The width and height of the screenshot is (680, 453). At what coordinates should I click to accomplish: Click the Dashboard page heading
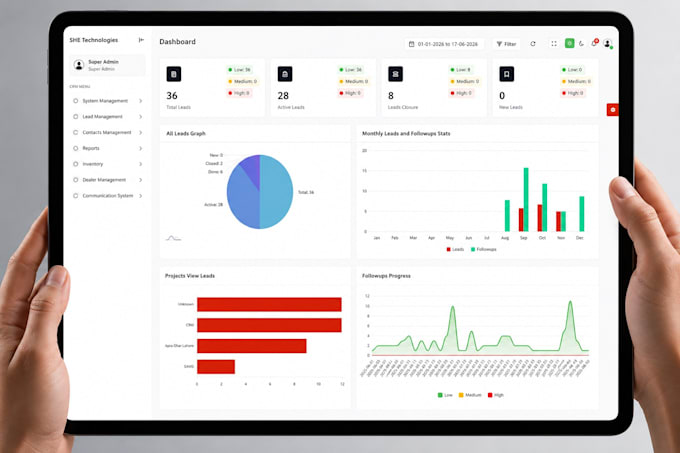[x=177, y=42]
